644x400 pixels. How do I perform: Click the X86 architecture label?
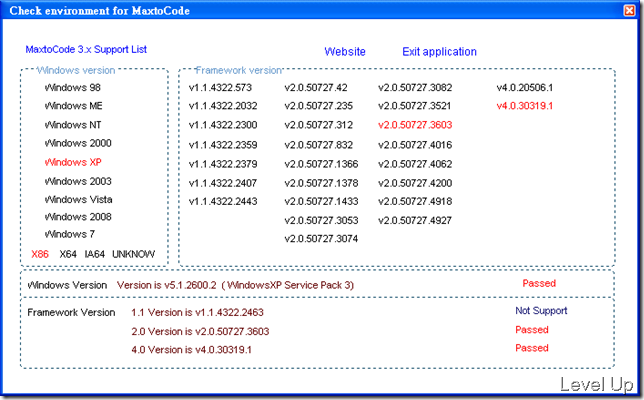(x=40, y=254)
